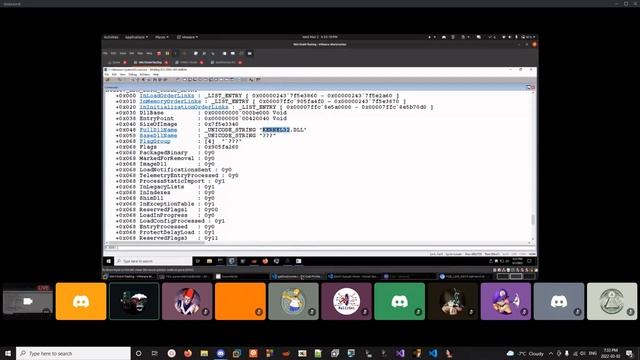The height and width of the screenshot is (360, 640).
Task: Open the guest VM Start button
Action: [109, 261]
